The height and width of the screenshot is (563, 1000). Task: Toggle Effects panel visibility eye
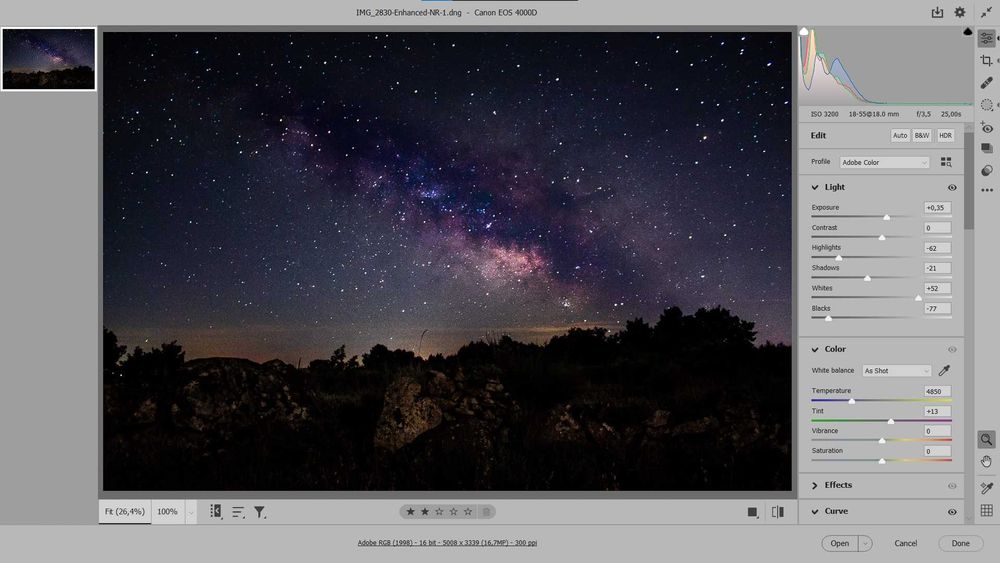click(952, 486)
